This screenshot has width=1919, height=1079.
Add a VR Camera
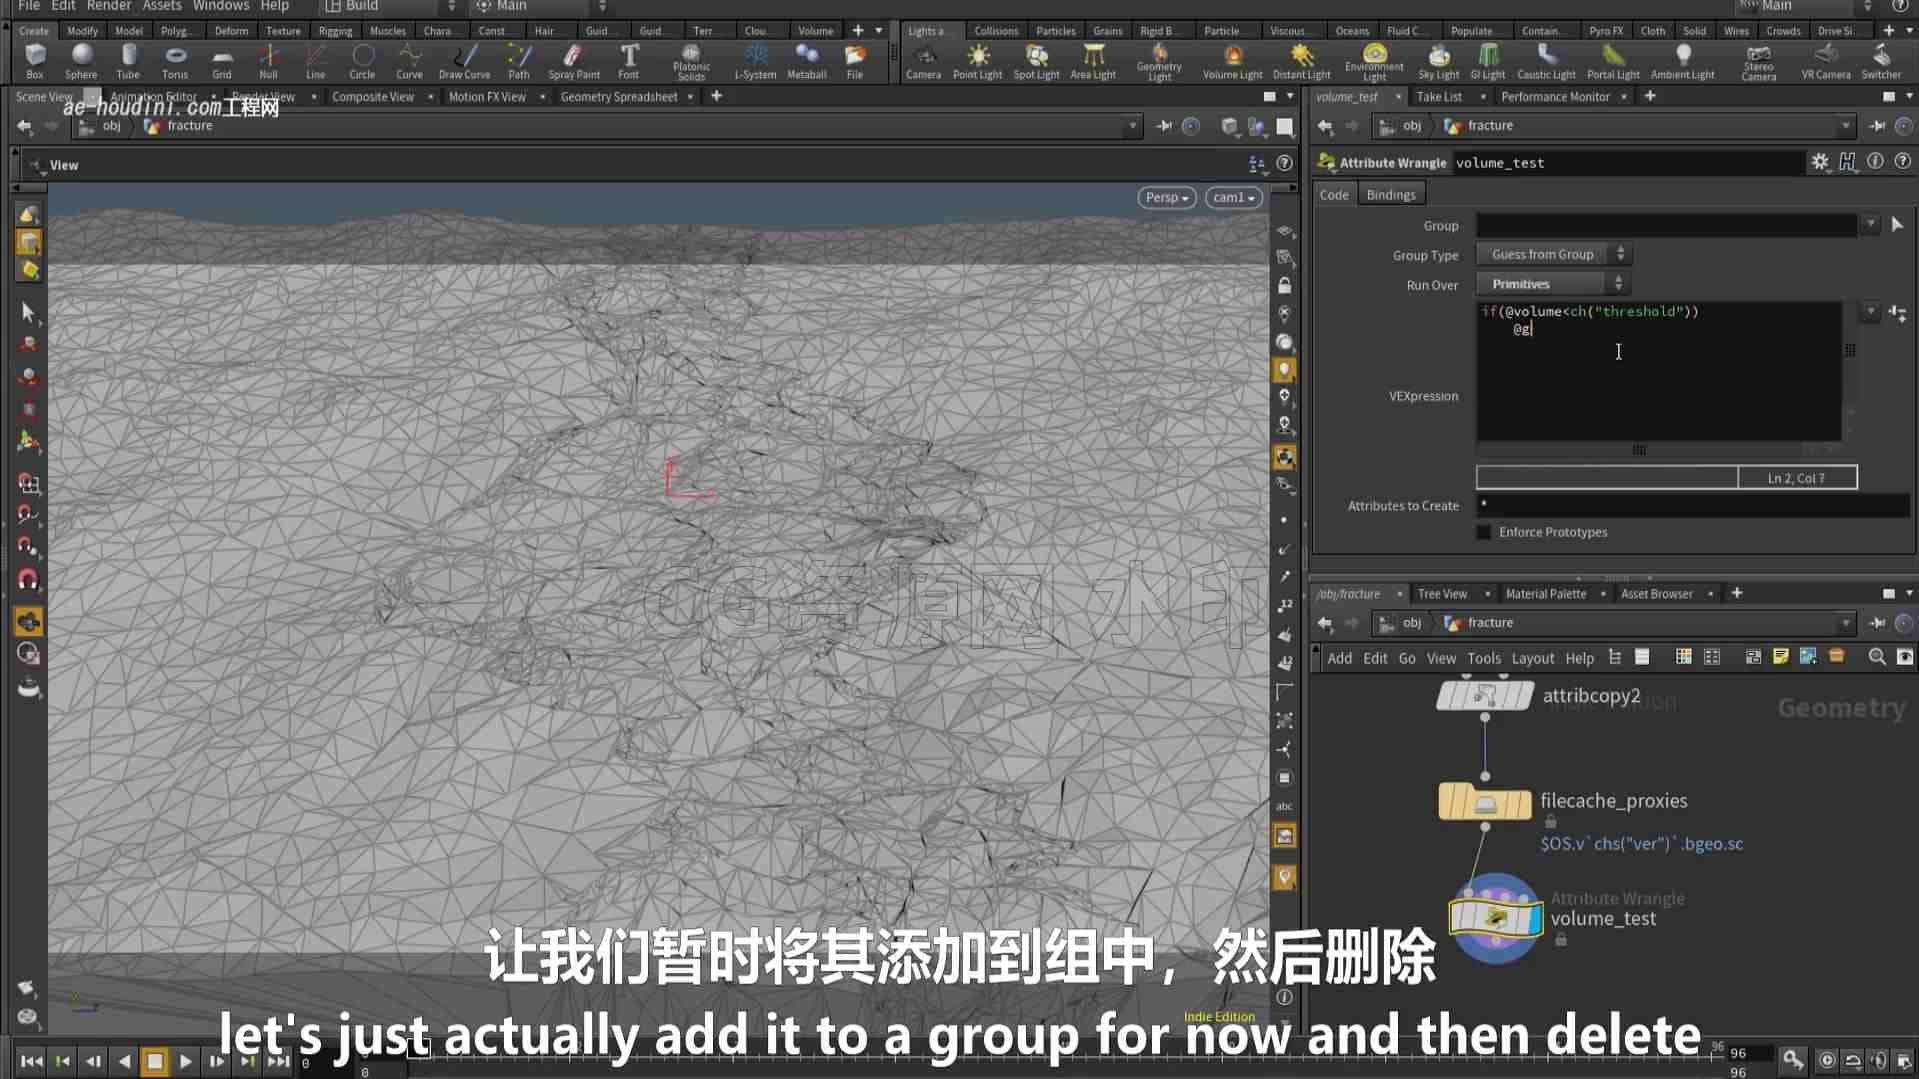coord(1825,61)
